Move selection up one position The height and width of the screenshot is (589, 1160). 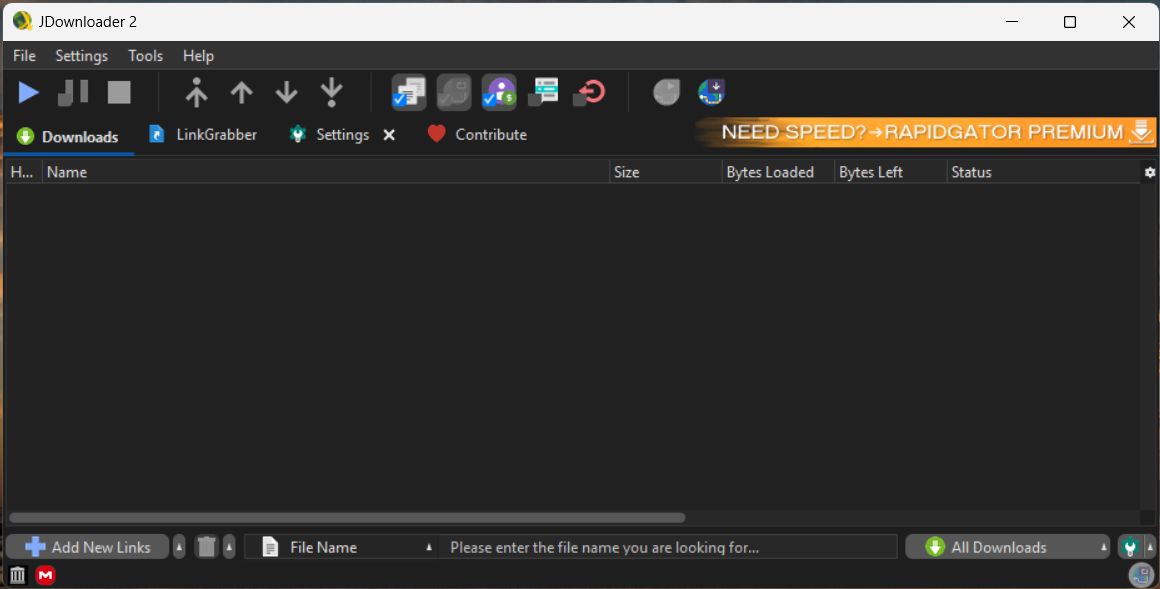point(241,92)
